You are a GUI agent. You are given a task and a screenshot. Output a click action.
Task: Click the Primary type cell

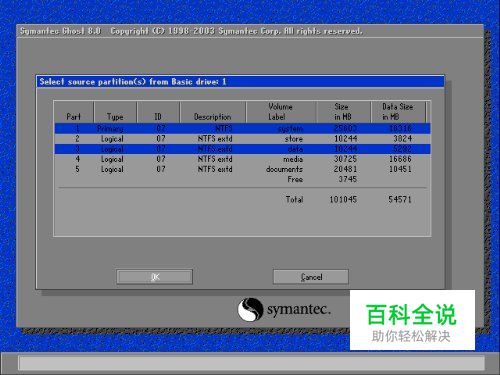click(x=110, y=129)
